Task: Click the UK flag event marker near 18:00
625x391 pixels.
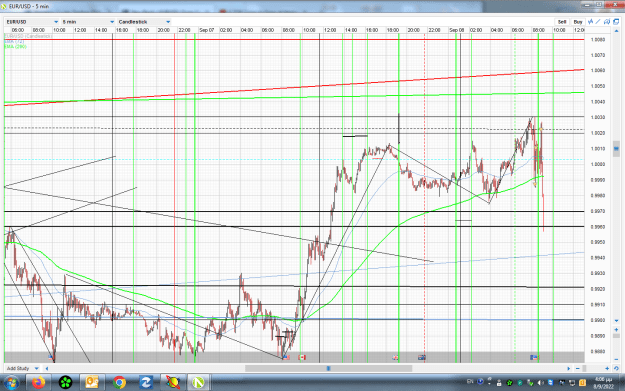Action: pos(395,357)
